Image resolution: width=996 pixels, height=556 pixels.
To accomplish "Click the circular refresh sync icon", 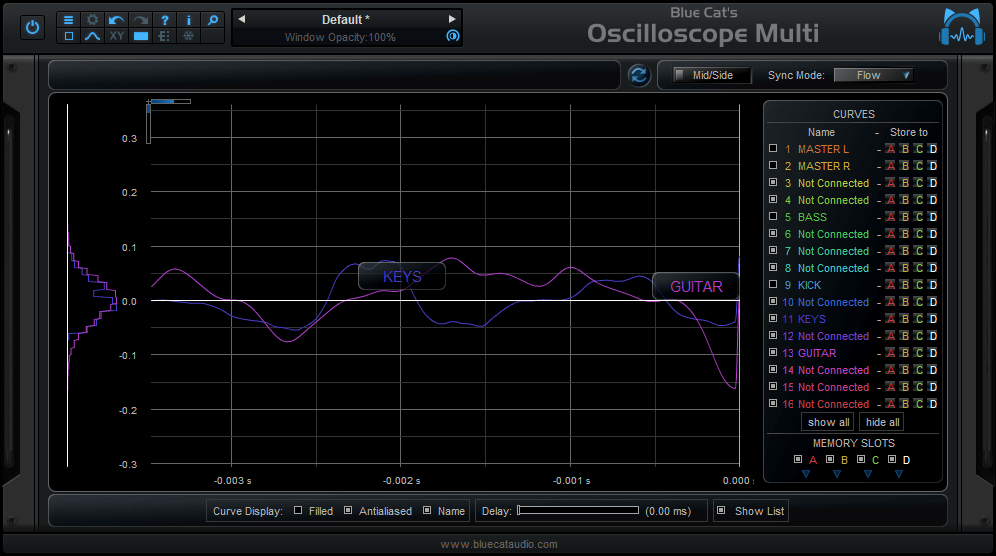I will tap(639, 75).
